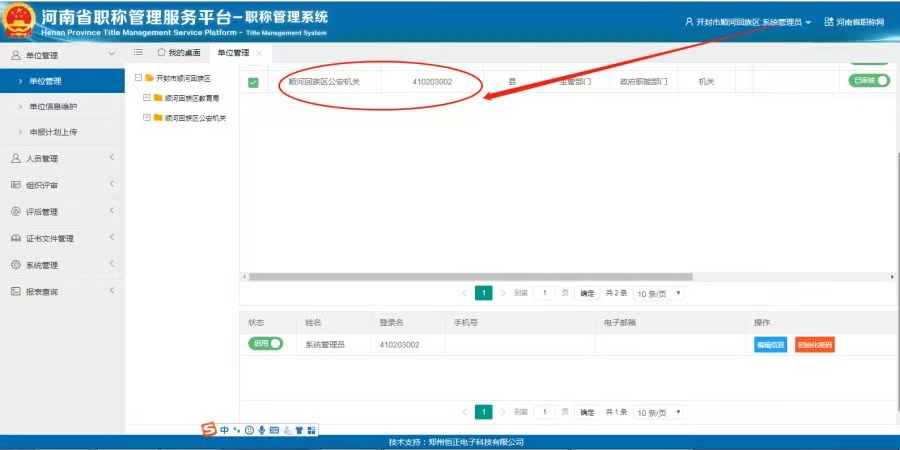Click page number input beside 共1条
The width and height of the screenshot is (900, 450).
(545, 412)
